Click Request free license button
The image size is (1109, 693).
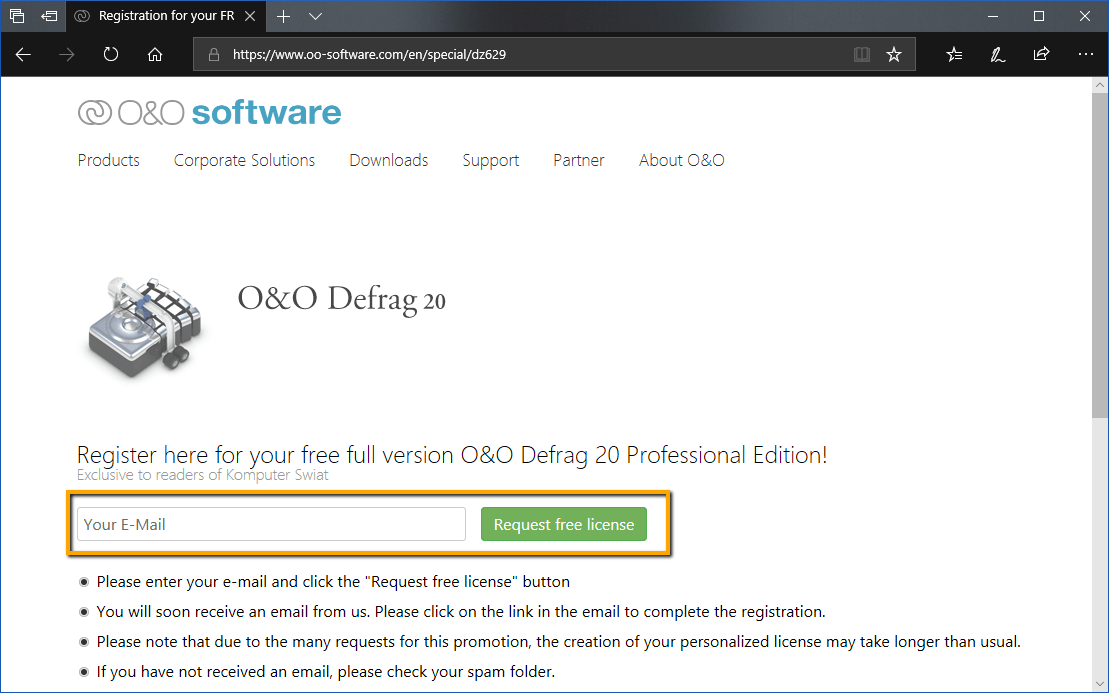(564, 524)
